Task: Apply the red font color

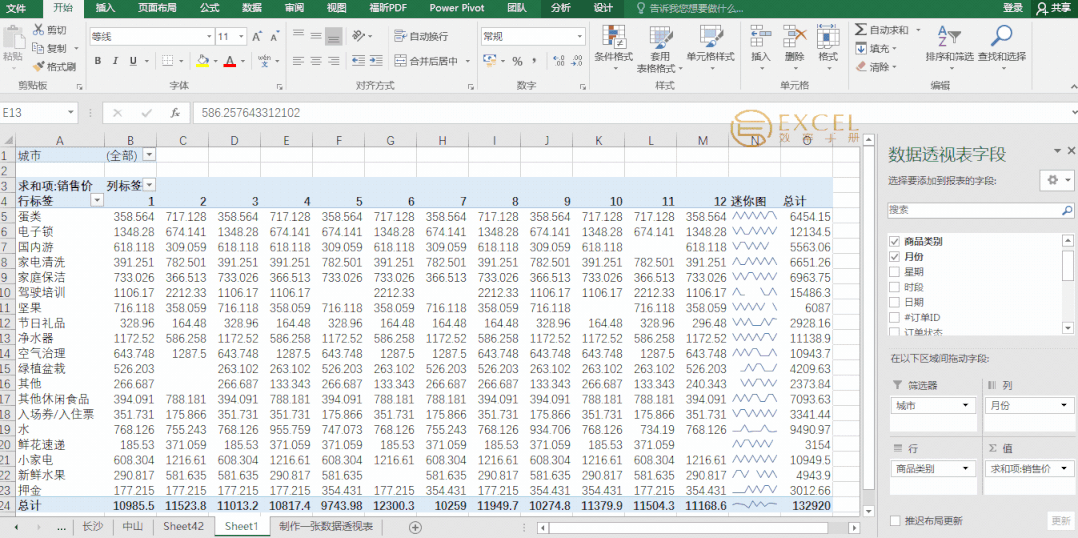Action: coord(230,61)
